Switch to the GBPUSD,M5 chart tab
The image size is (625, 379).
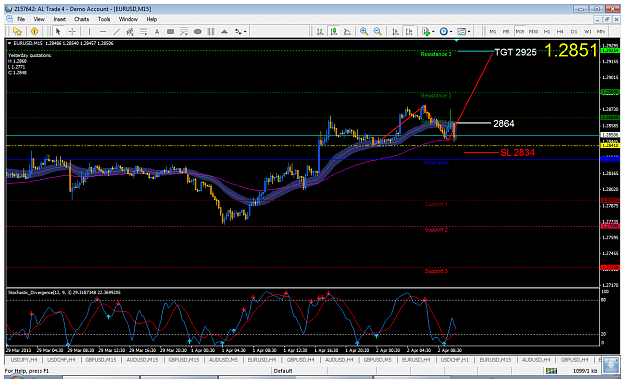click(377, 359)
